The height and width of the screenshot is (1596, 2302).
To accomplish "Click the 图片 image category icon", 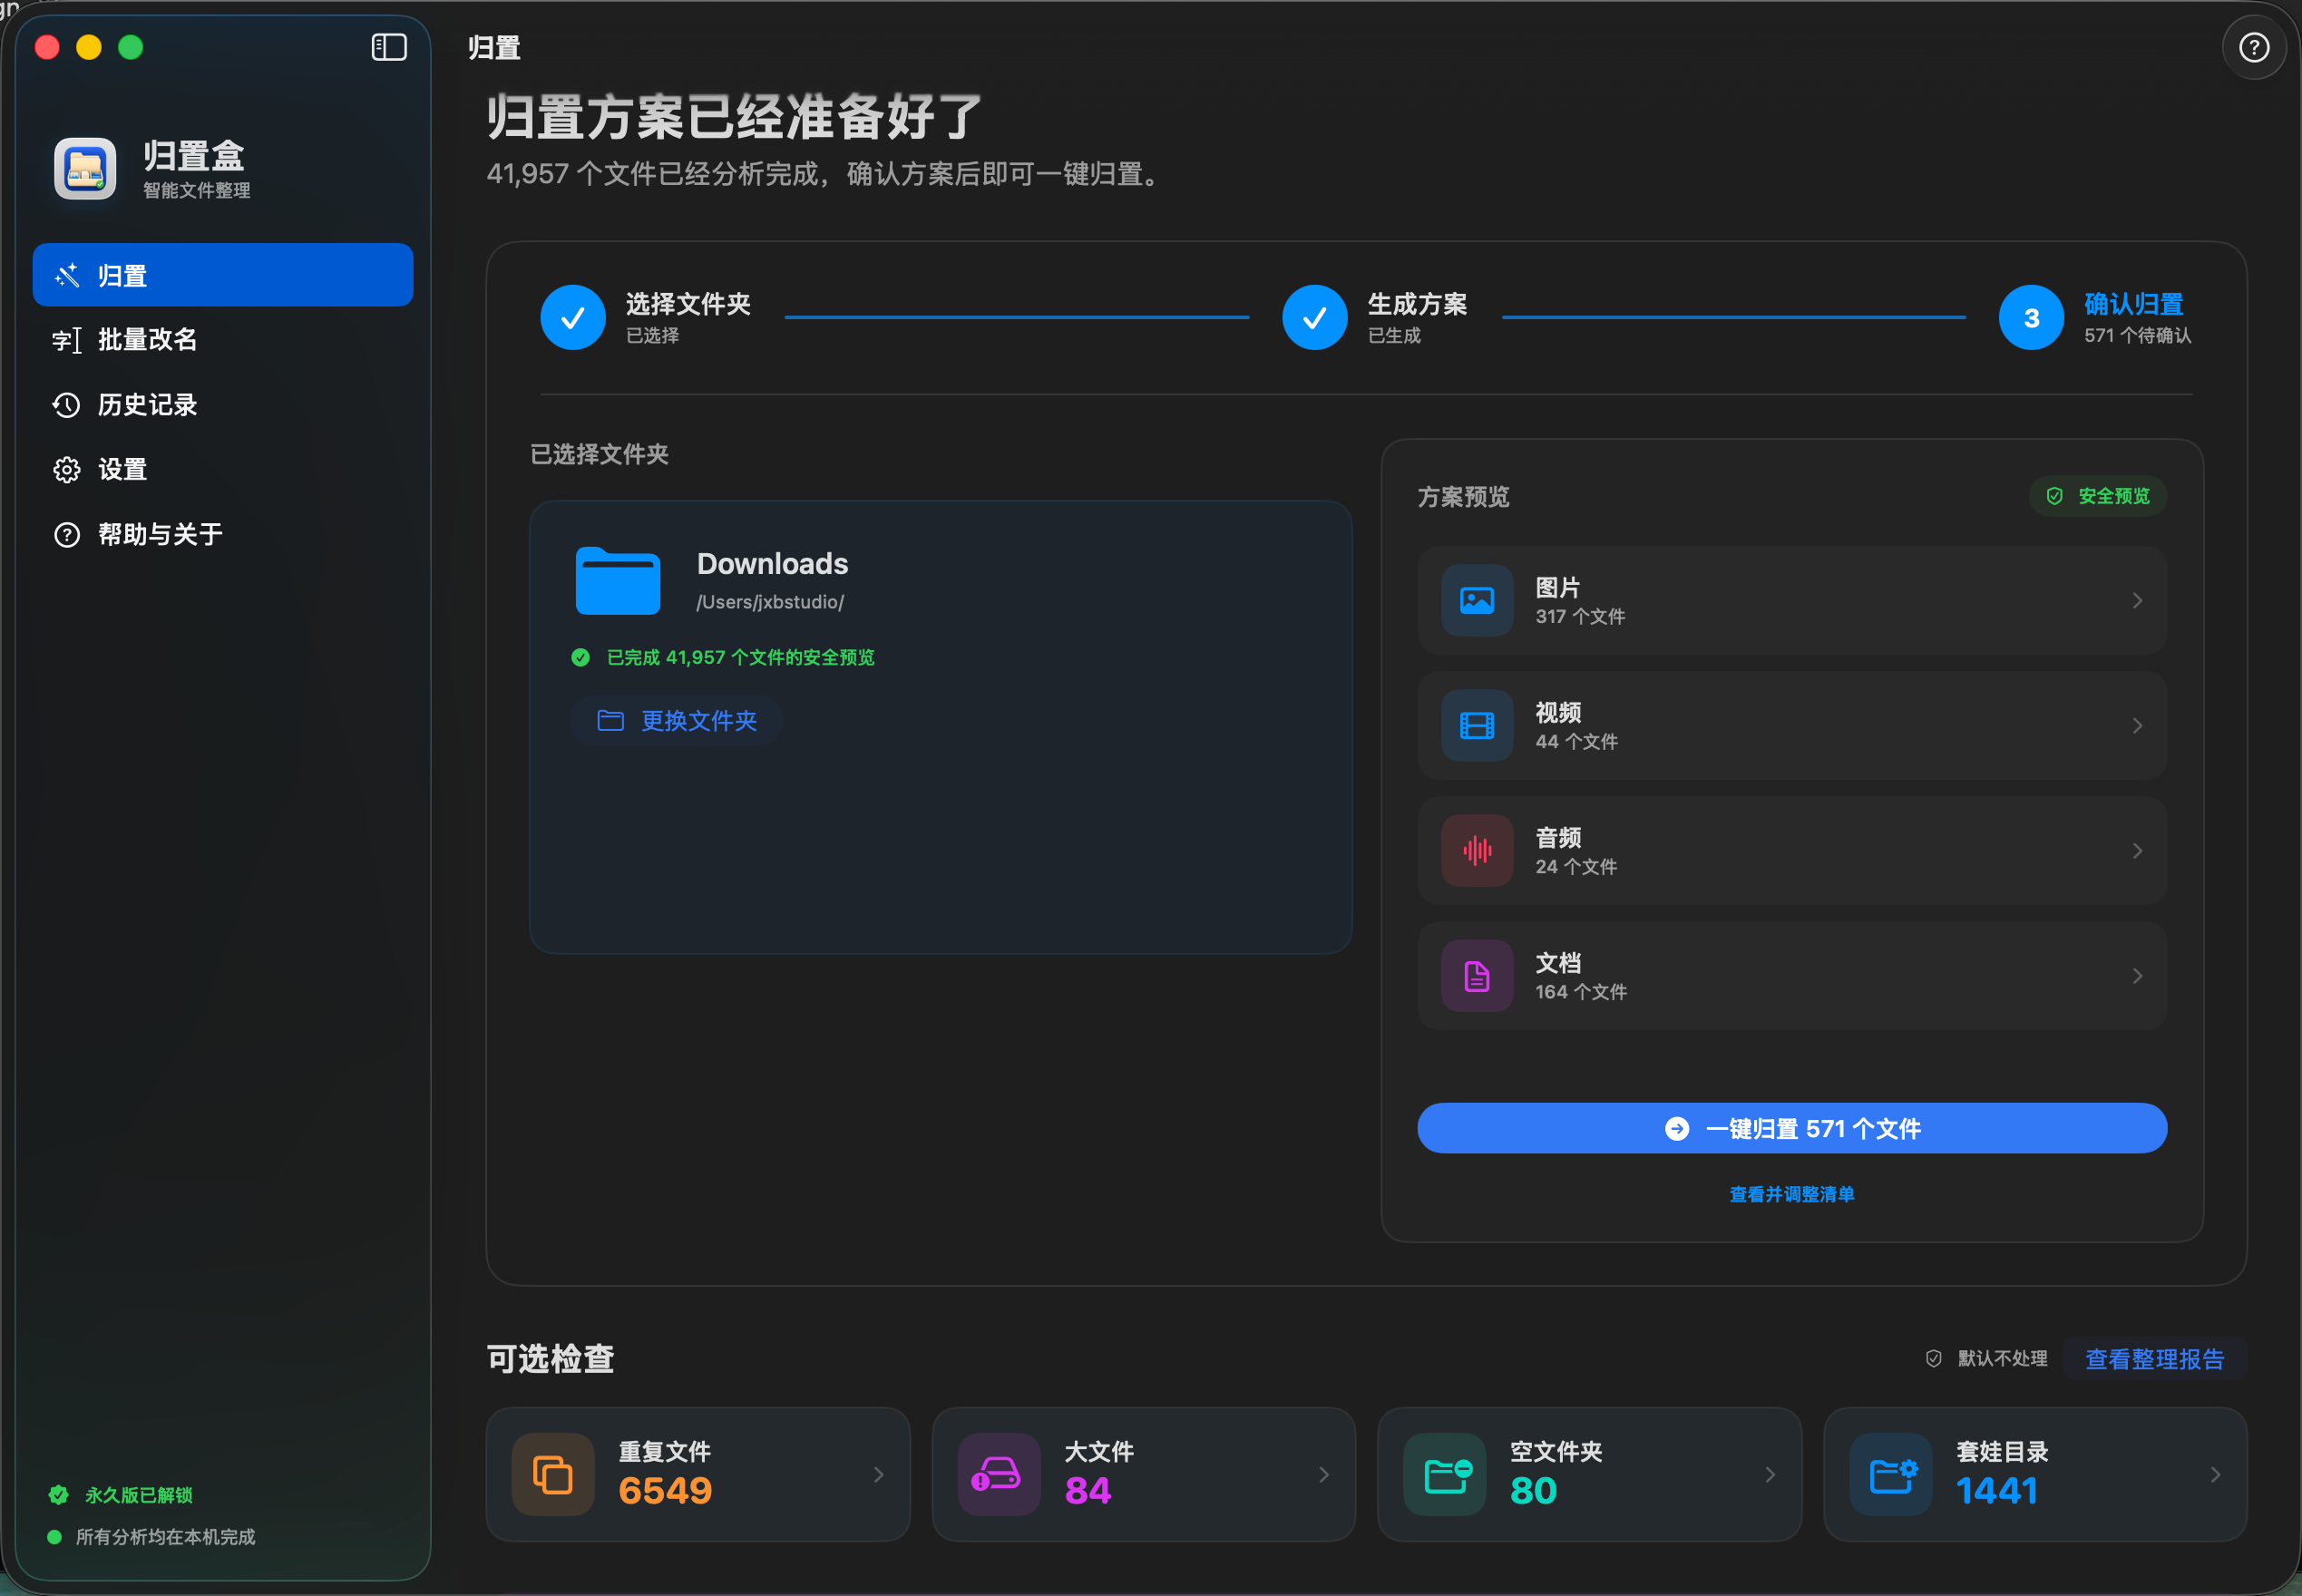I will pyautogui.click(x=1476, y=600).
